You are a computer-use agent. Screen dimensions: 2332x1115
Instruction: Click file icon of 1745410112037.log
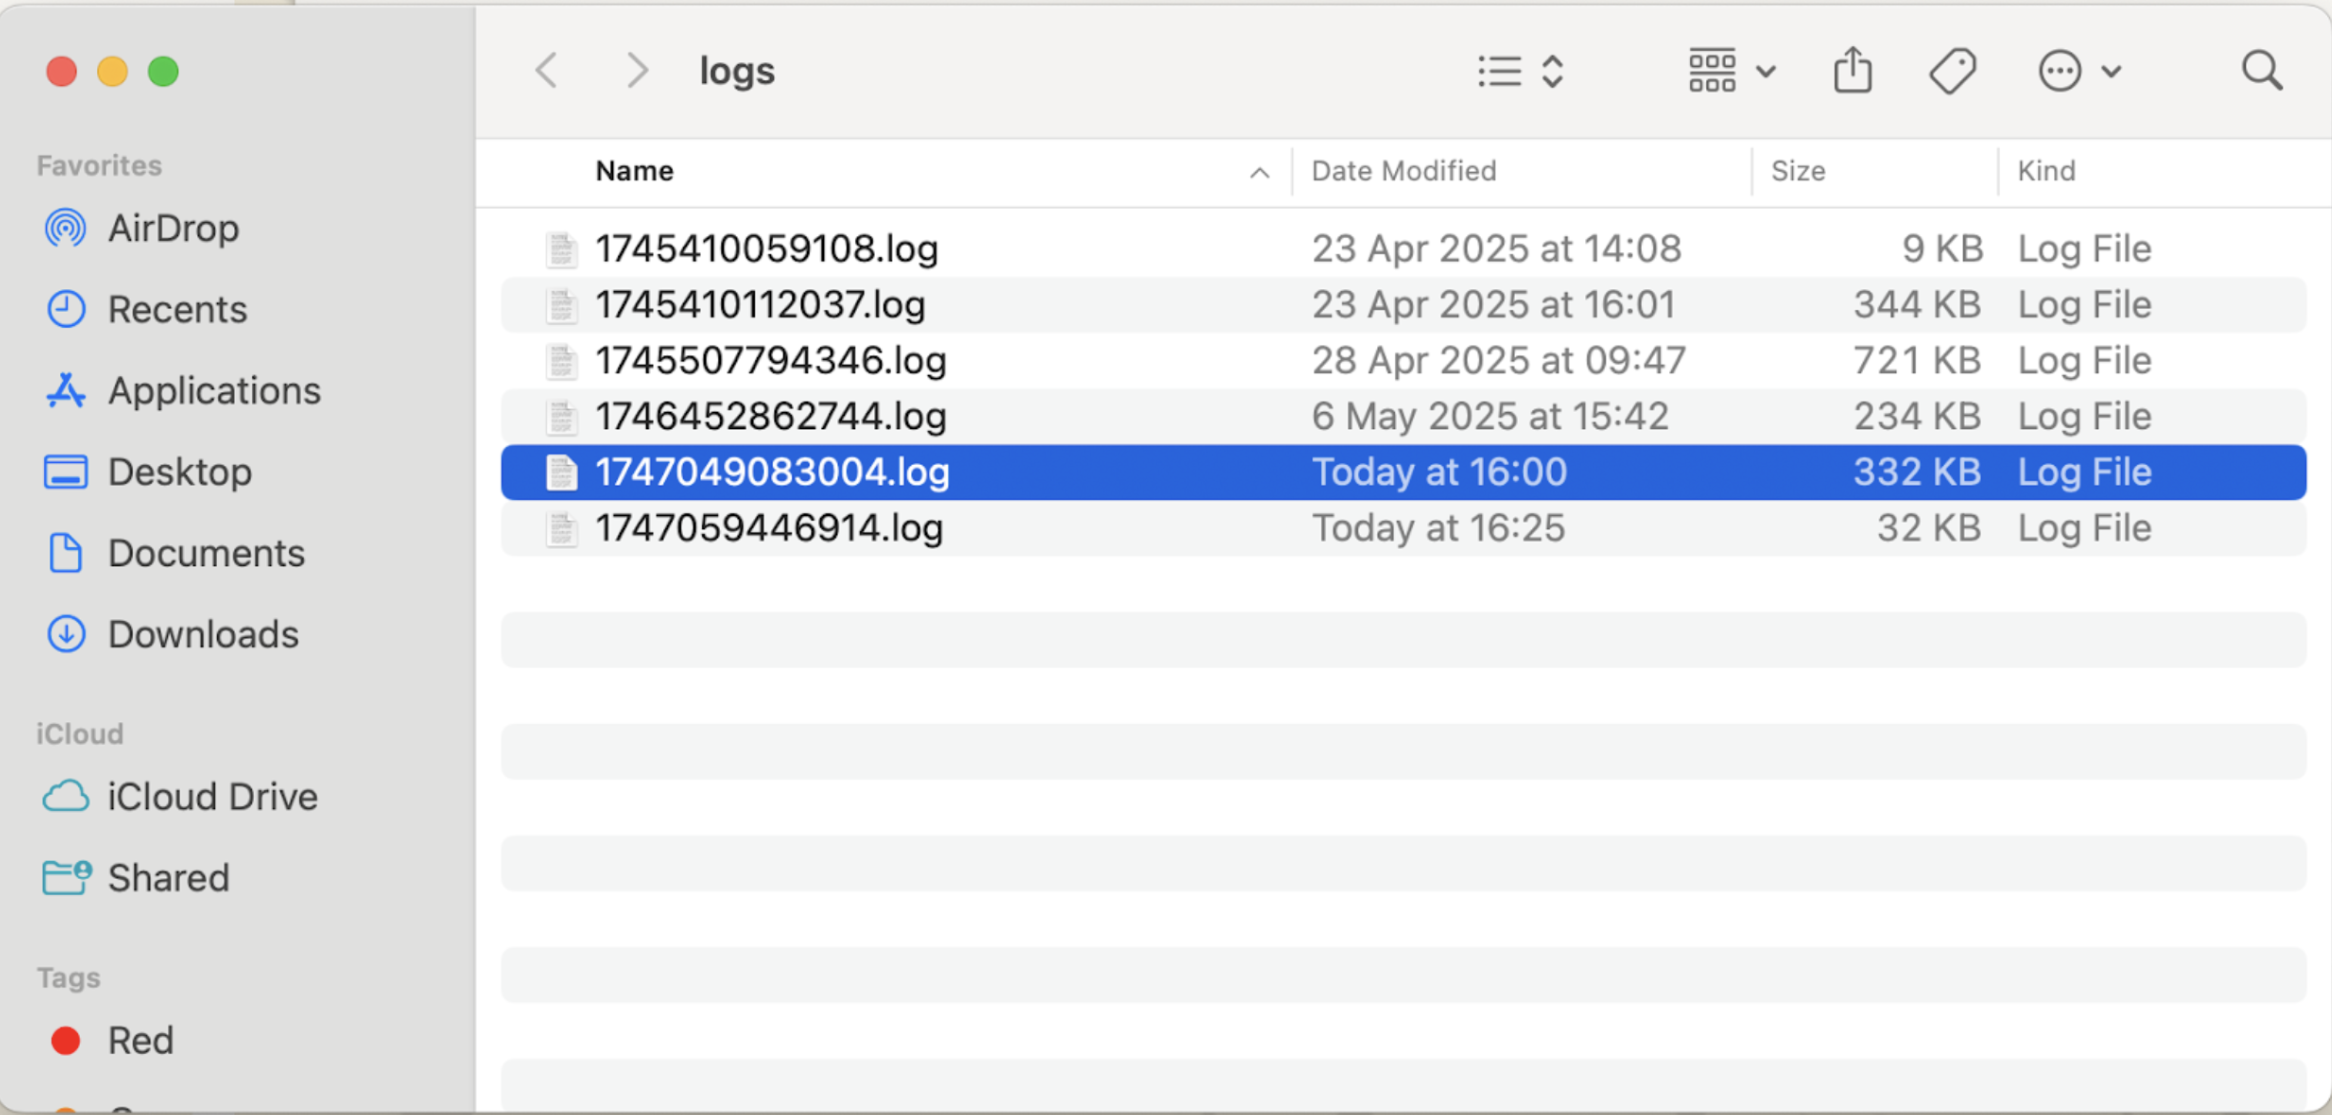coord(561,304)
